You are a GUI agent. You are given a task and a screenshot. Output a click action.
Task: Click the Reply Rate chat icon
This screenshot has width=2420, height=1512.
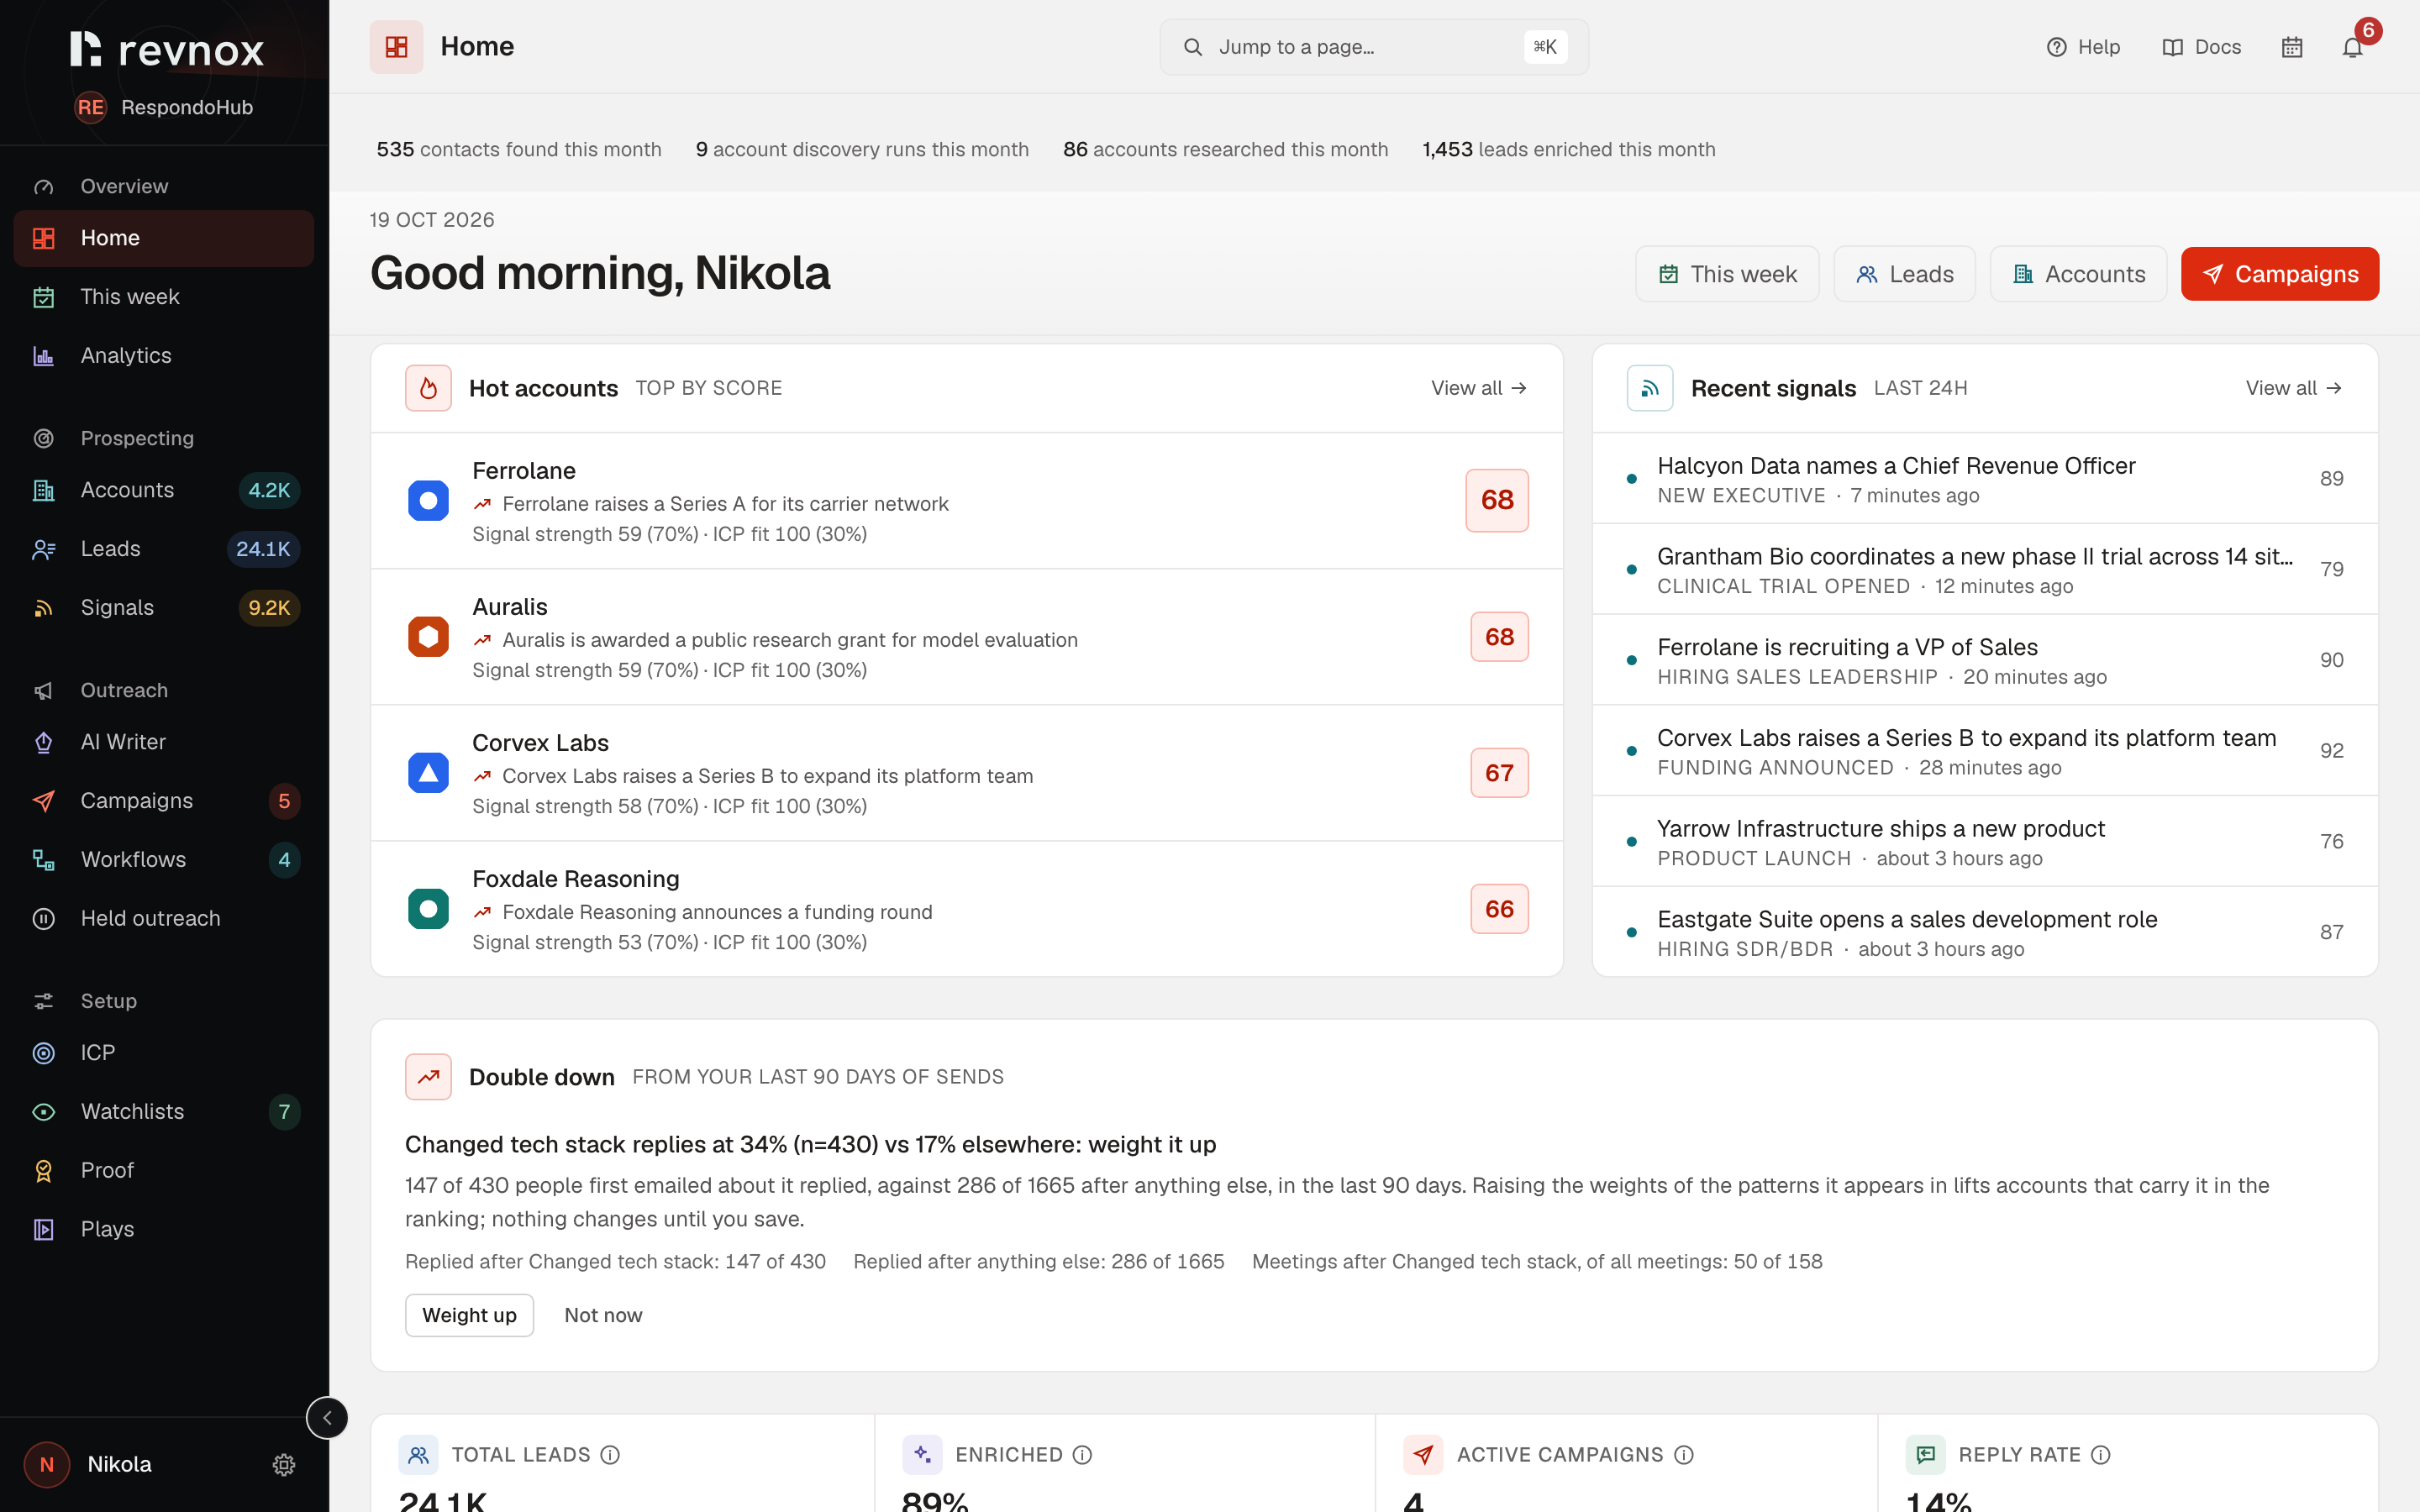coord(1926,1454)
